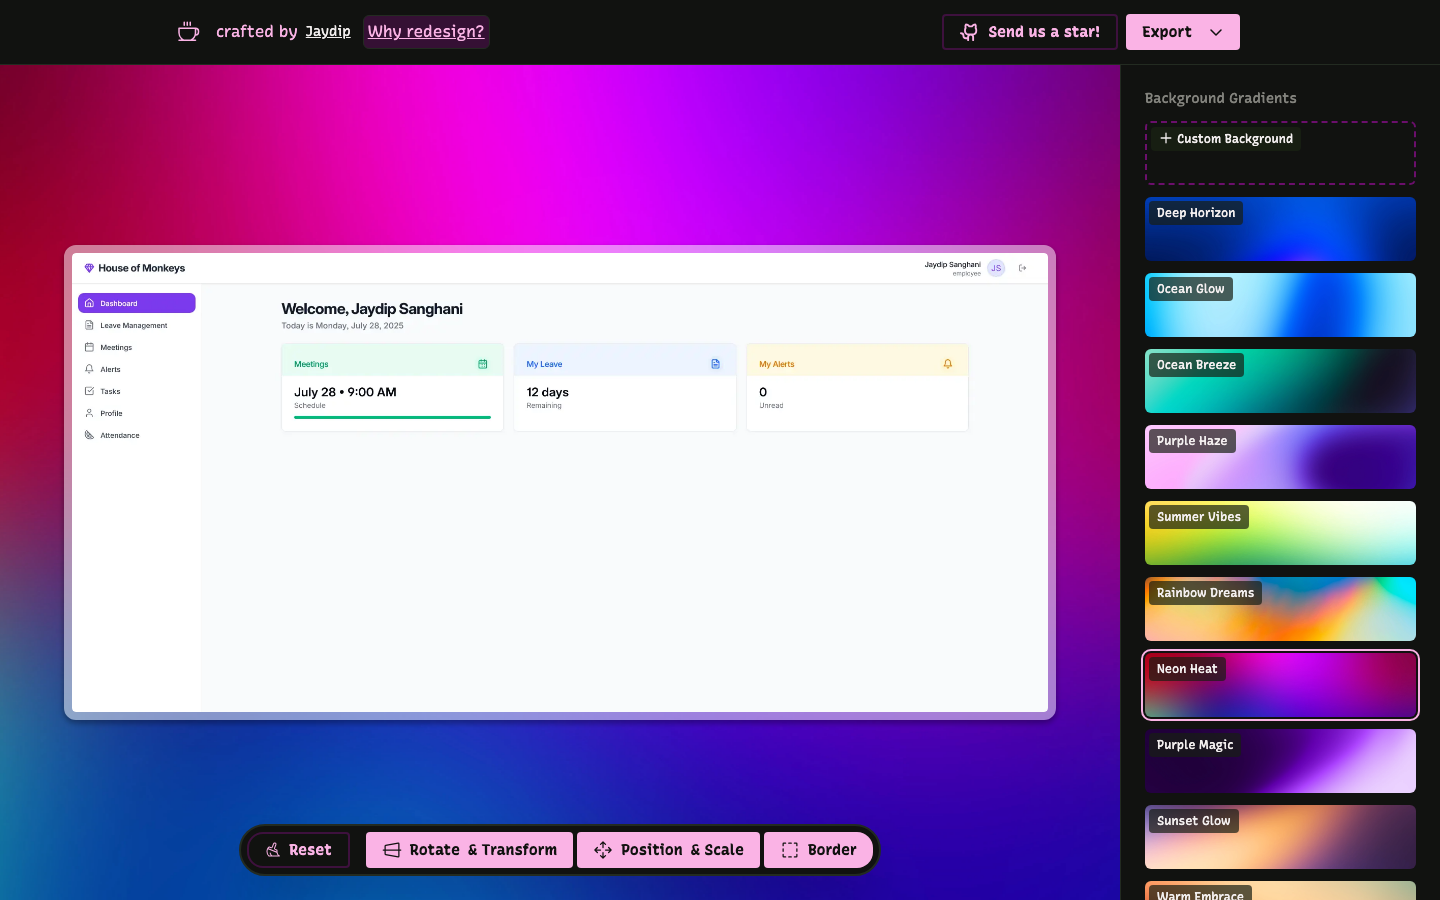Click the logout icon in dashboard preview
The width and height of the screenshot is (1440, 900).
click(x=1022, y=268)
